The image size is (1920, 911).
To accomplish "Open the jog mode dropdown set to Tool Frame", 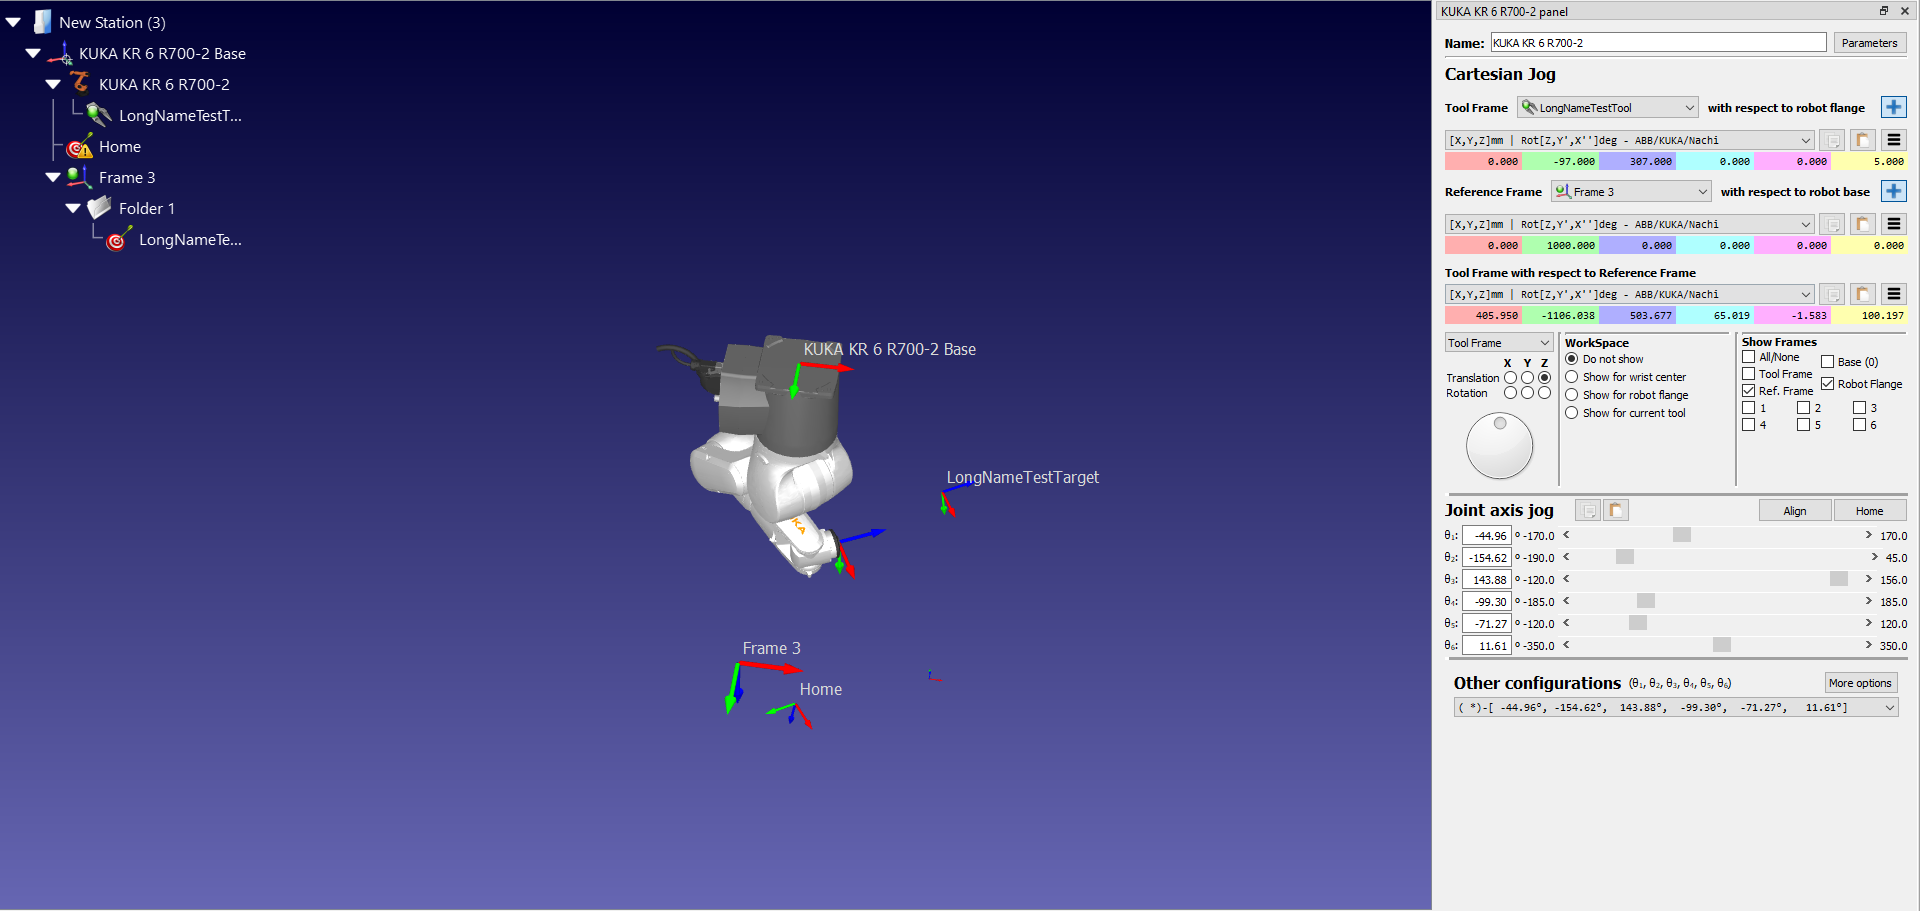I will pos(1499,343).
